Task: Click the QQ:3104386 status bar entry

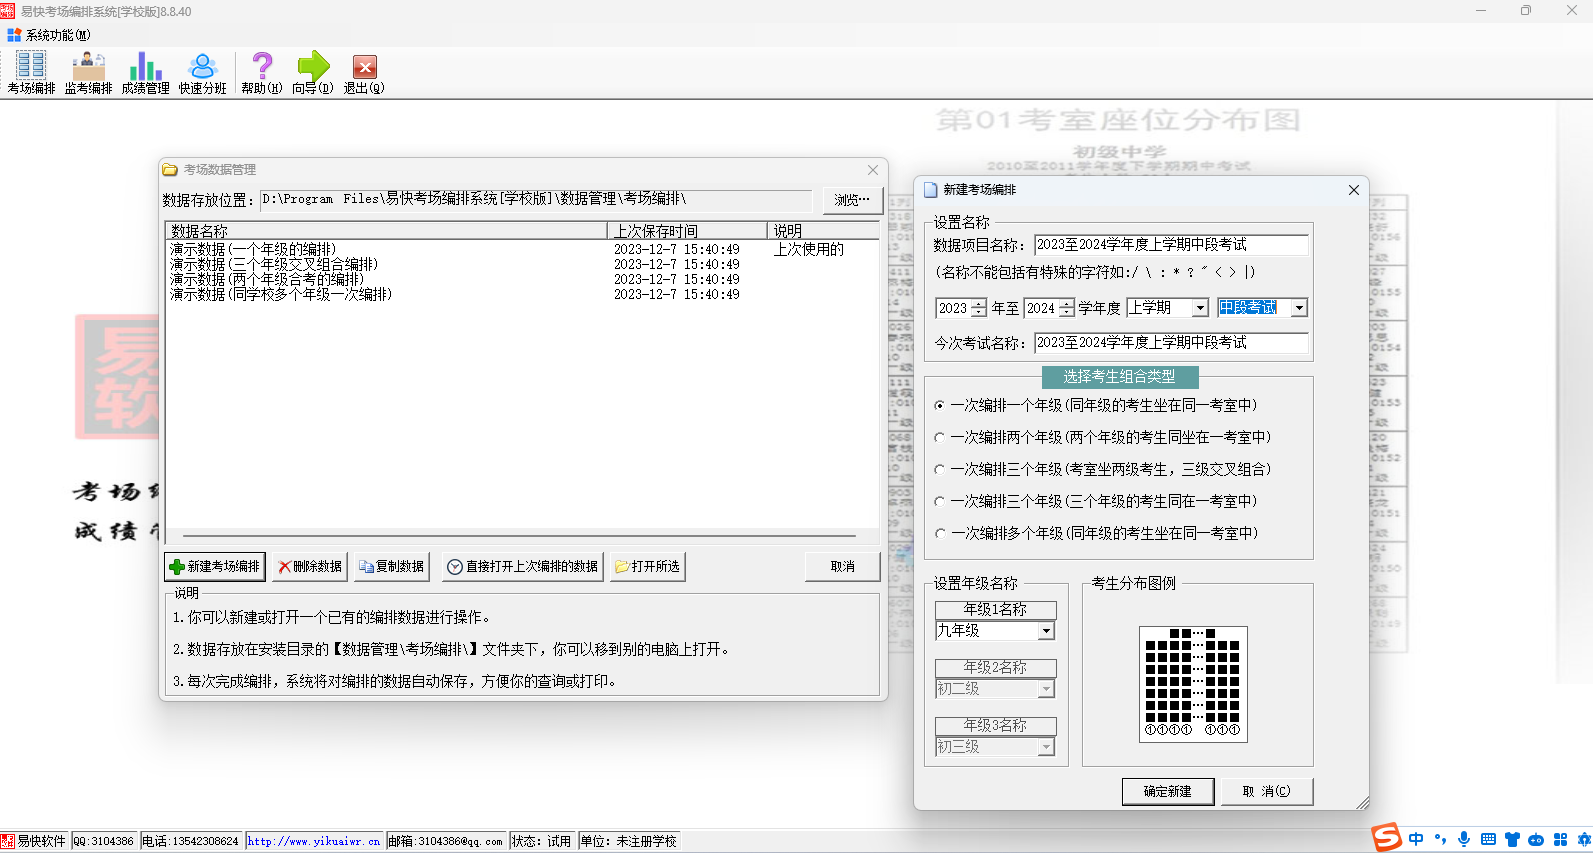Action: click(103, 841)
